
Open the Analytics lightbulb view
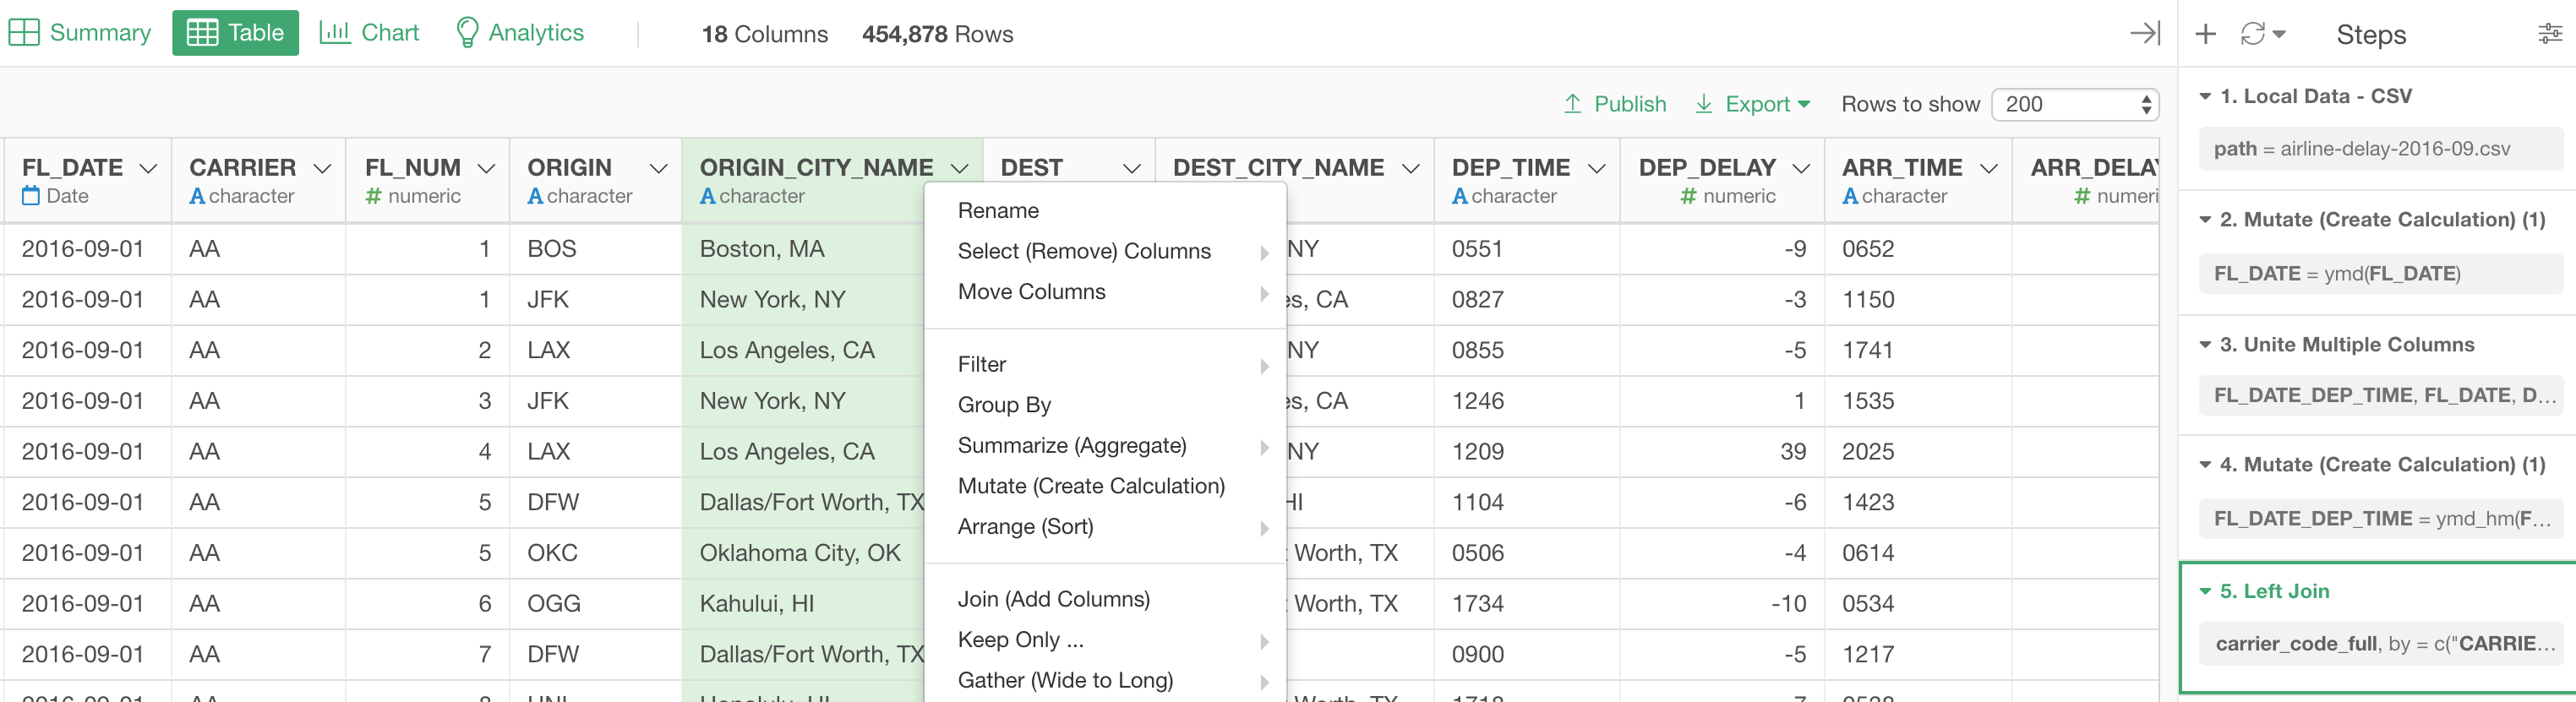[519, 33]
